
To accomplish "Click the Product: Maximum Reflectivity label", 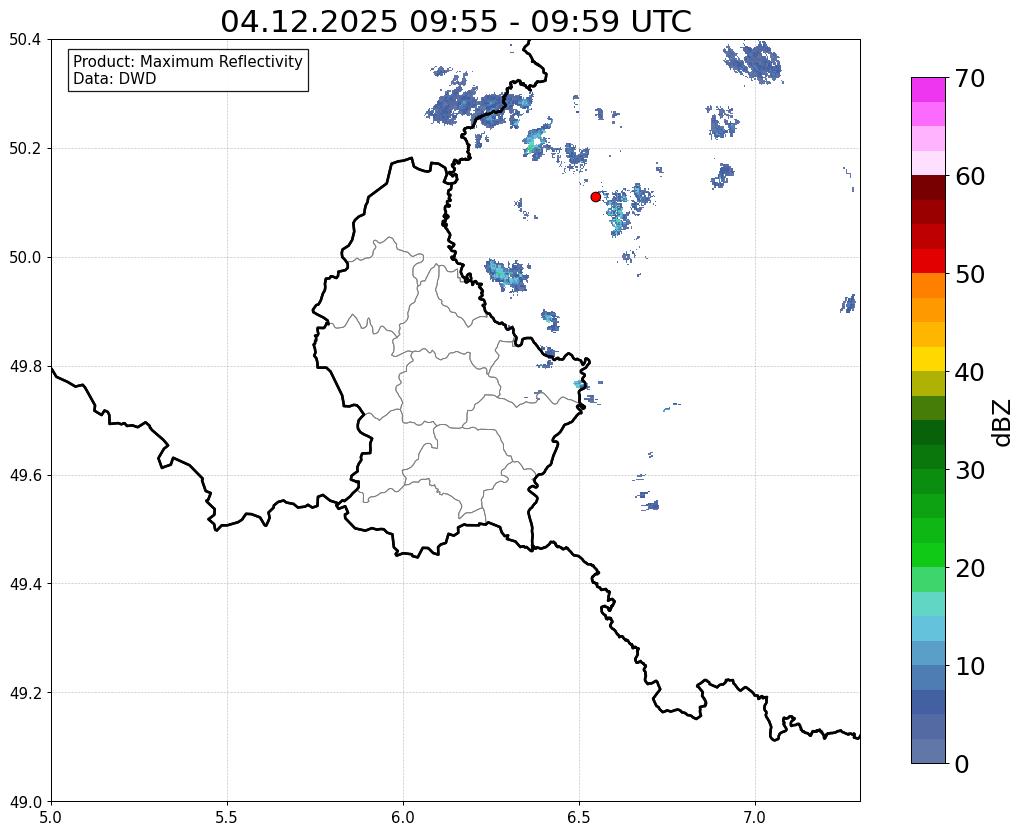I will [188, 61].
